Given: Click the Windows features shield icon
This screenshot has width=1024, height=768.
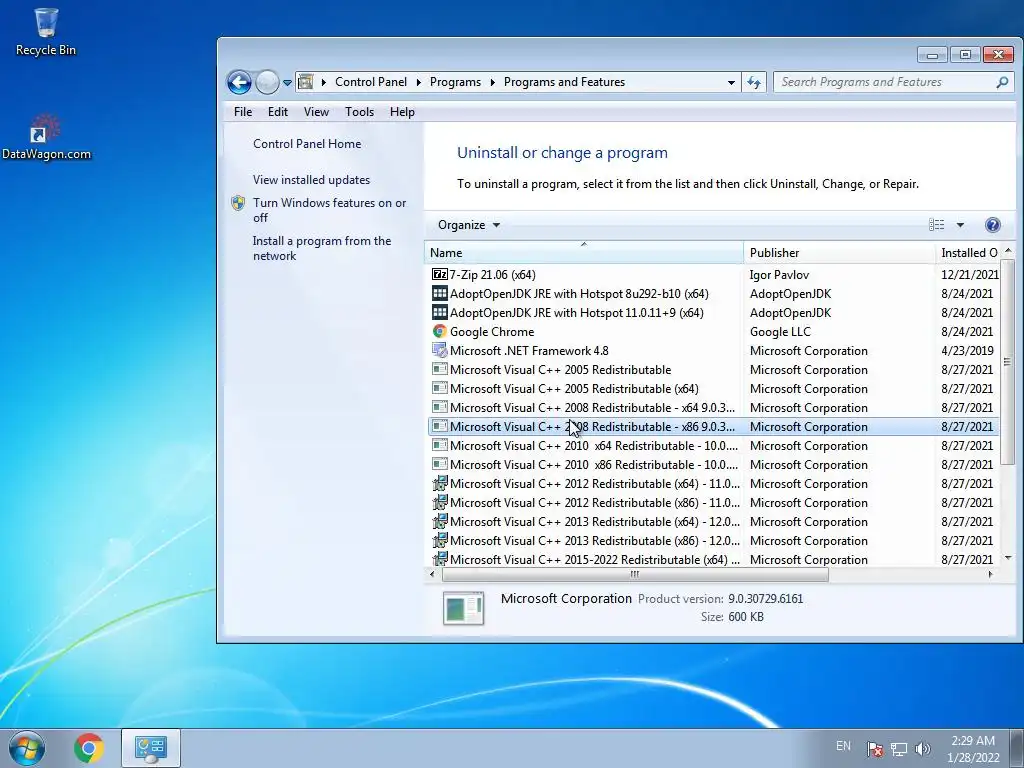Looking at the screenshot, I should (x=238, y=203).
